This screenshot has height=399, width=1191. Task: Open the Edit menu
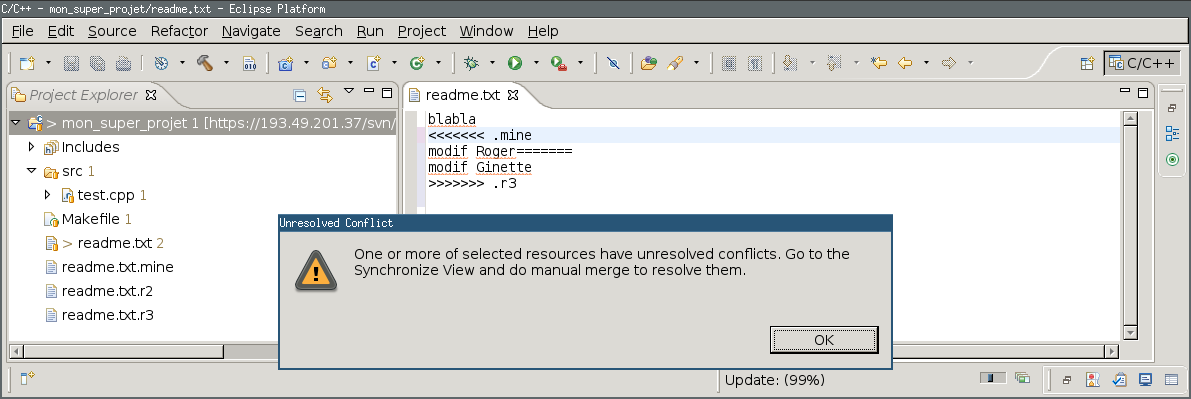[61, 31]
